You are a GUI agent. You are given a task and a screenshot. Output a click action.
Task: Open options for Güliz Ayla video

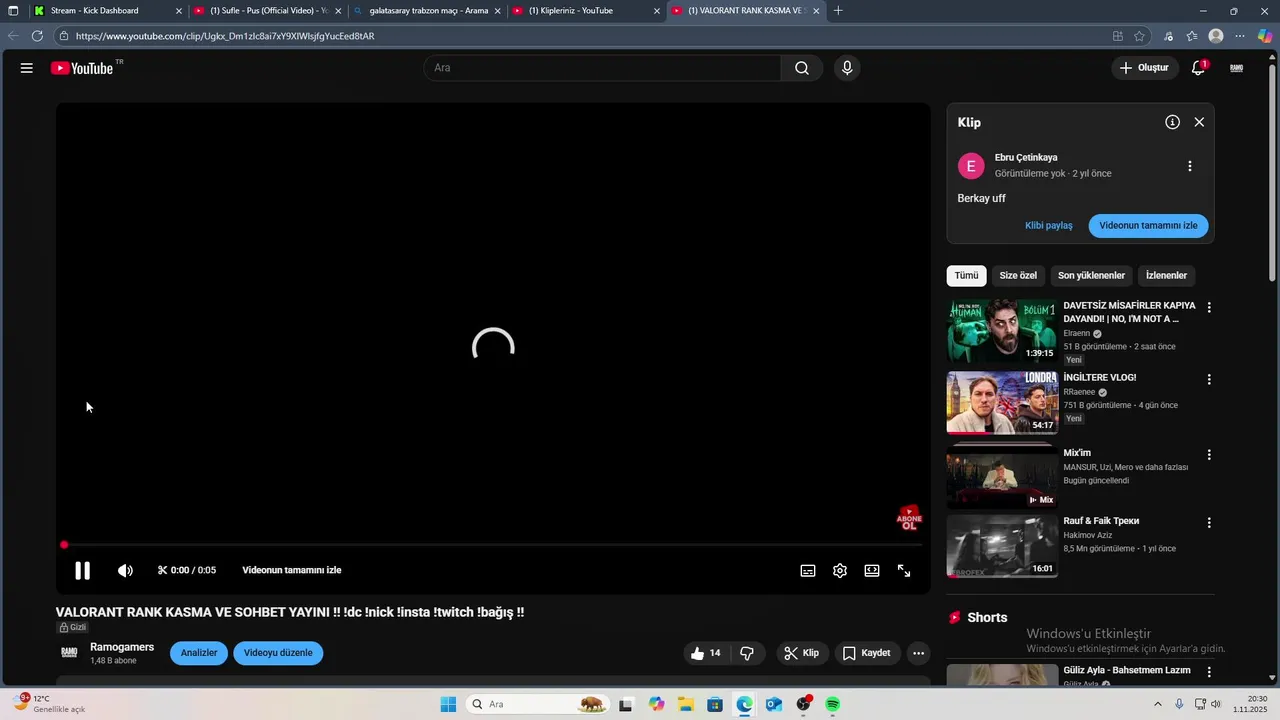1209,672
